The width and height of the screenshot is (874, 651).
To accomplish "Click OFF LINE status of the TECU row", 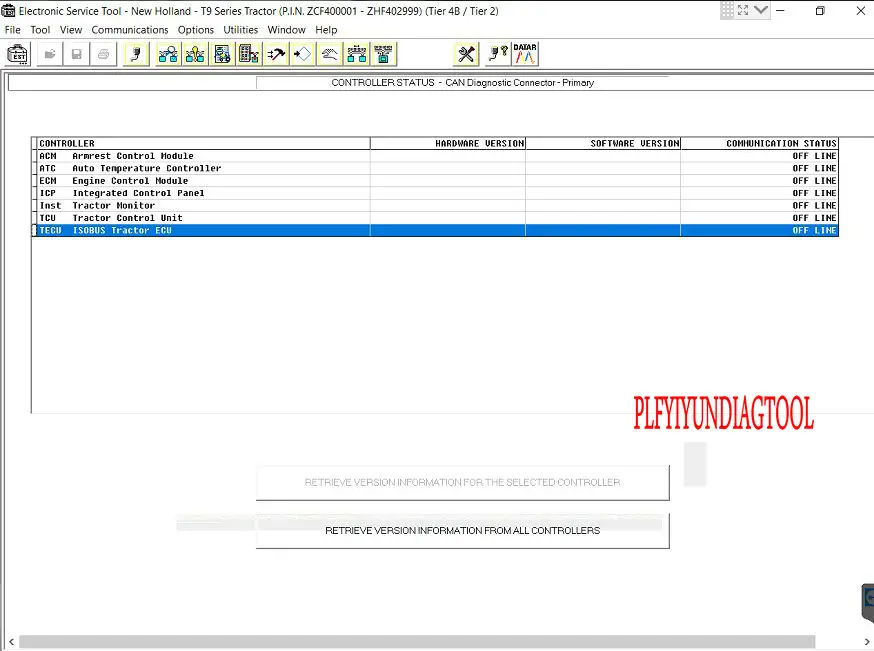I will click(x=814, y=230).
